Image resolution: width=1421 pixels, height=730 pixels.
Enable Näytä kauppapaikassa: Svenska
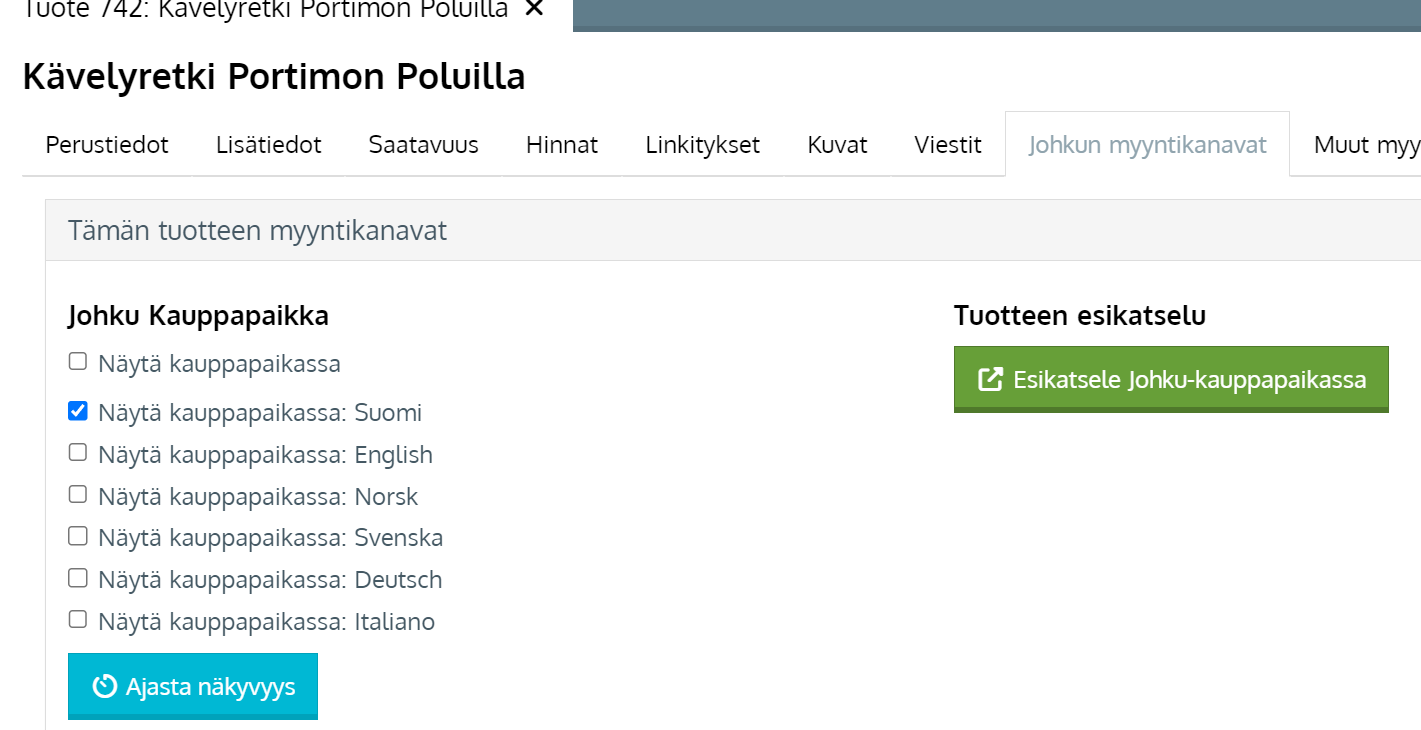coord(78,537)
